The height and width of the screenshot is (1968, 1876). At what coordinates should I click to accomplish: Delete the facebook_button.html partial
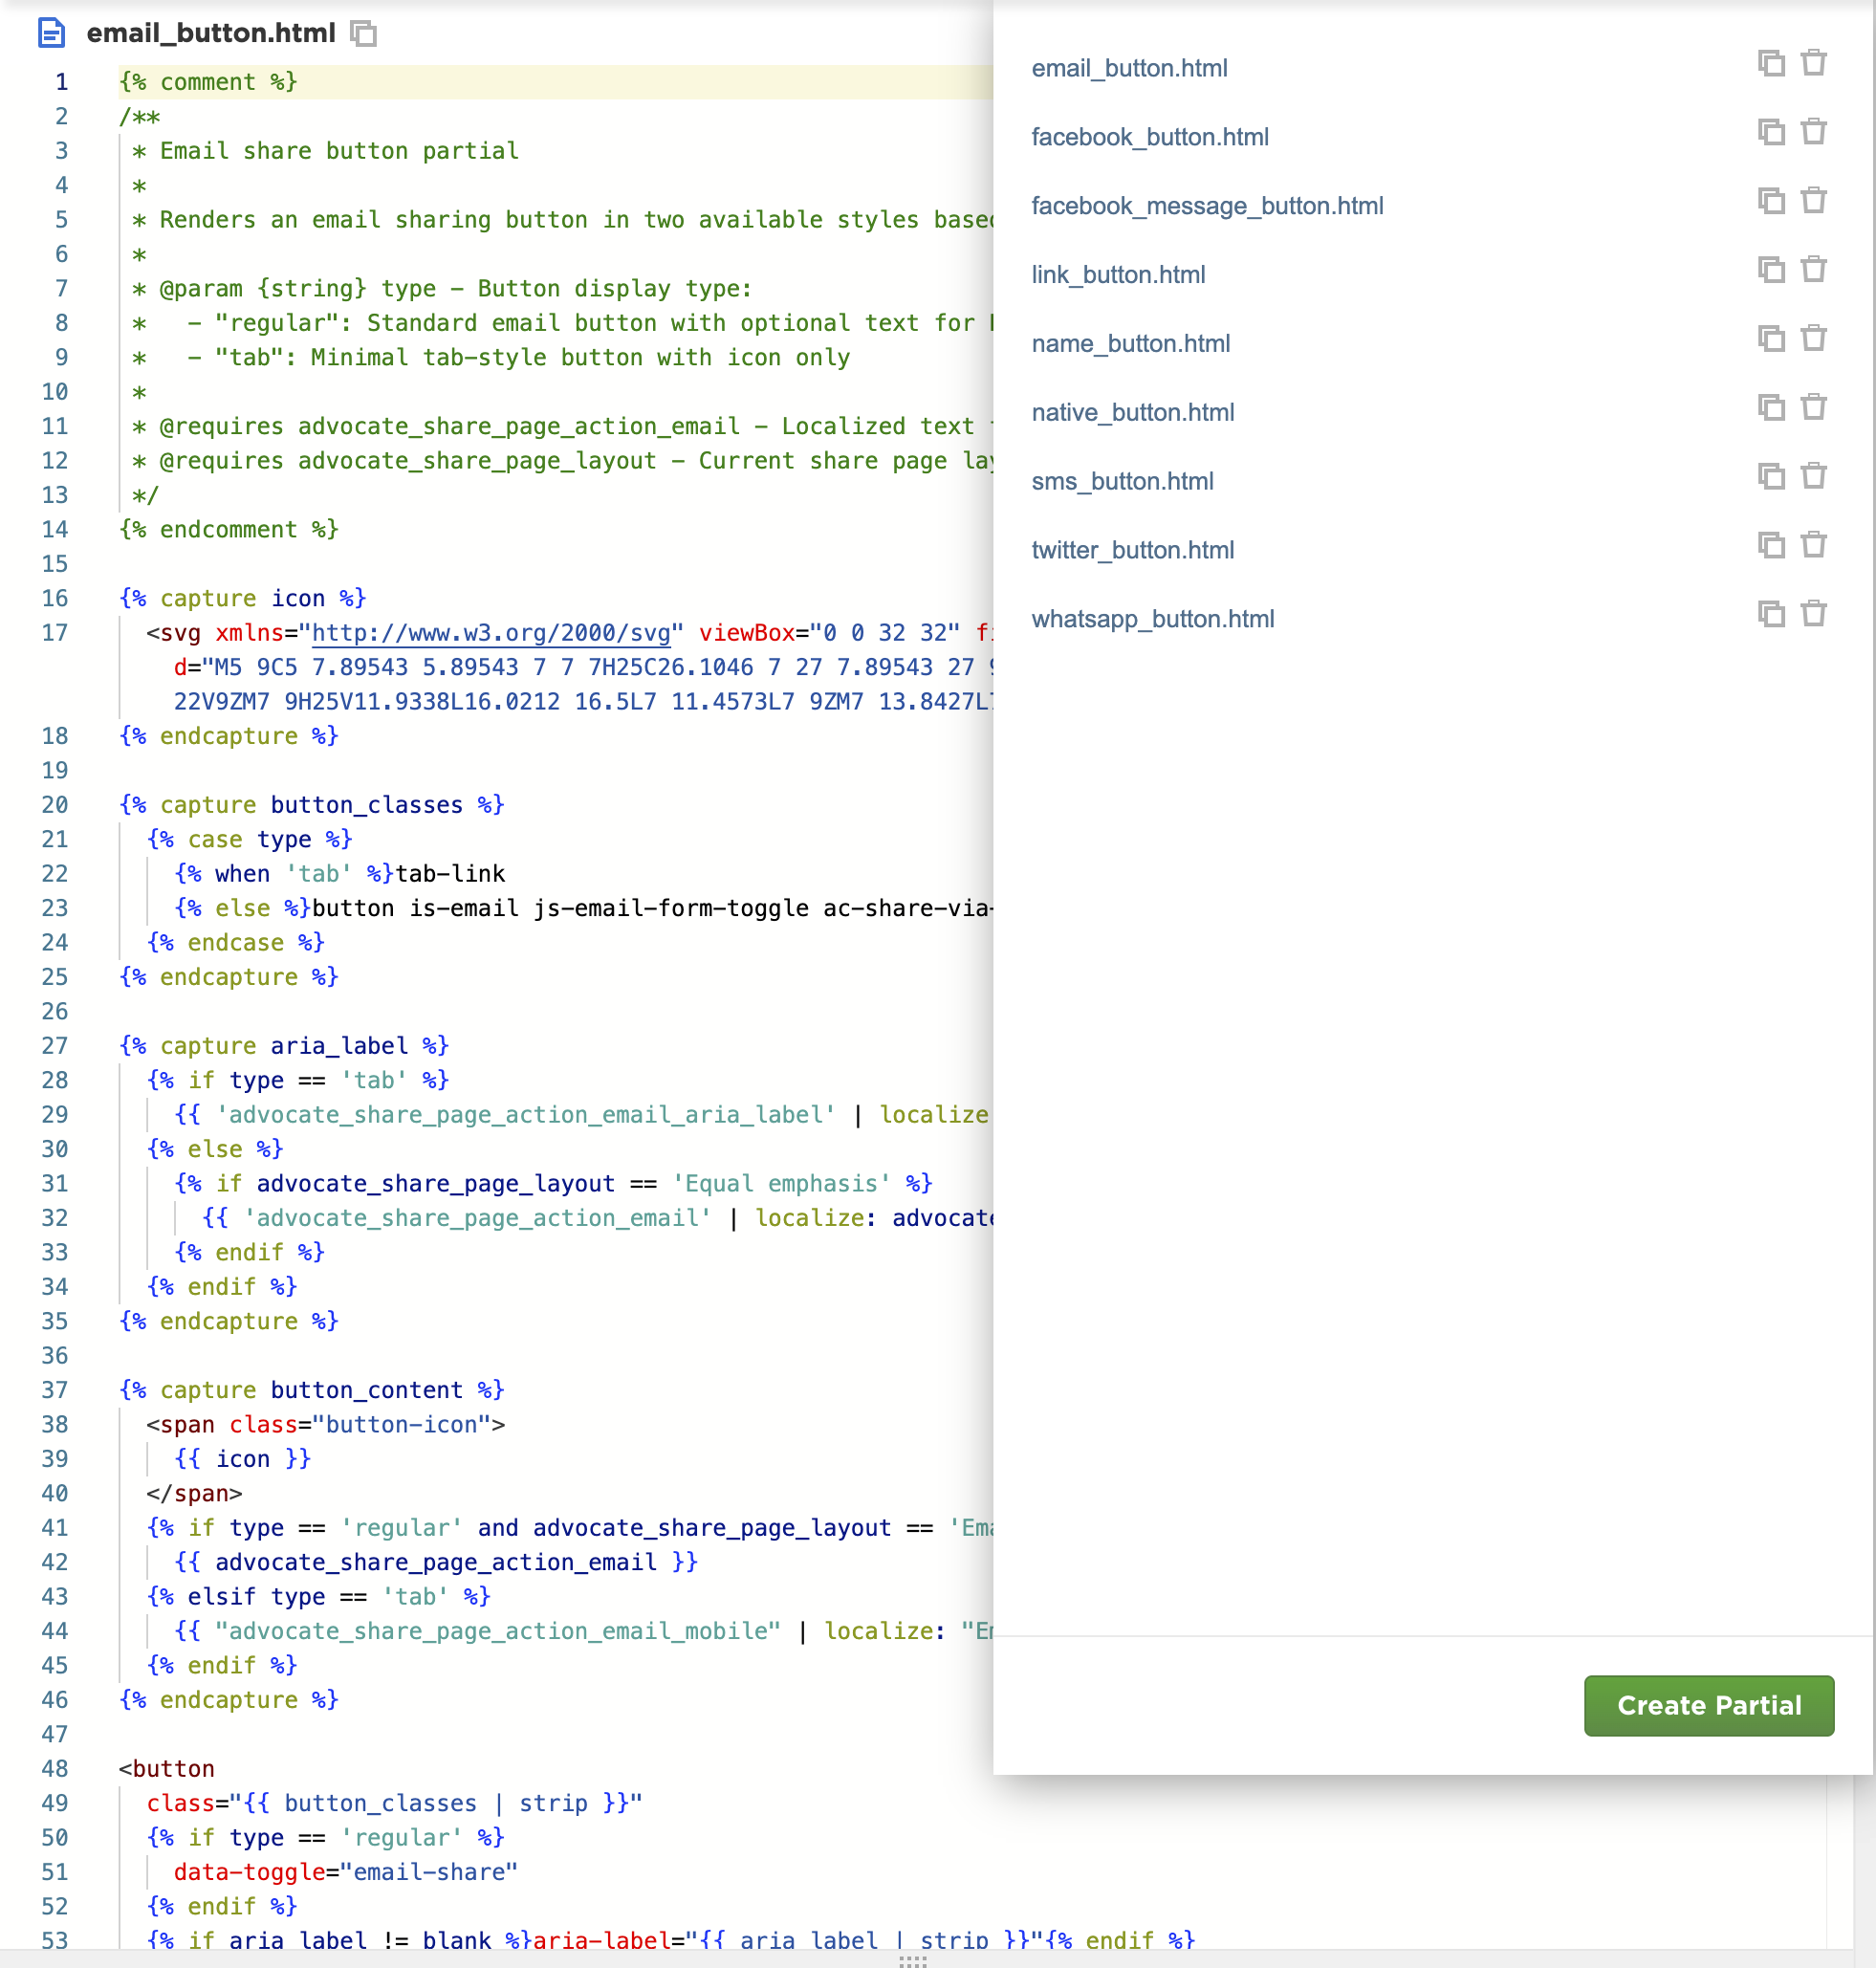(x=1813, y=132)
